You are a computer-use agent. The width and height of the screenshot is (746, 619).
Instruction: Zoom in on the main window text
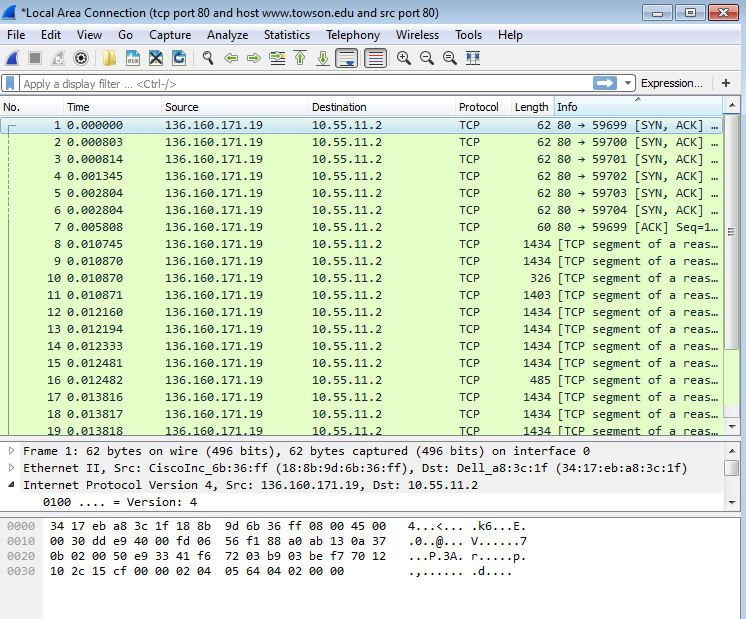tap(403, 59)
